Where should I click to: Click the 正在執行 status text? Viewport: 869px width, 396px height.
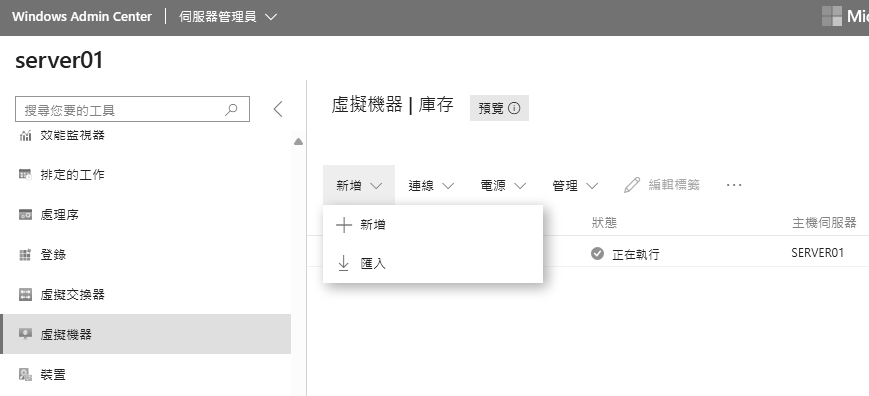coord(636,254)
